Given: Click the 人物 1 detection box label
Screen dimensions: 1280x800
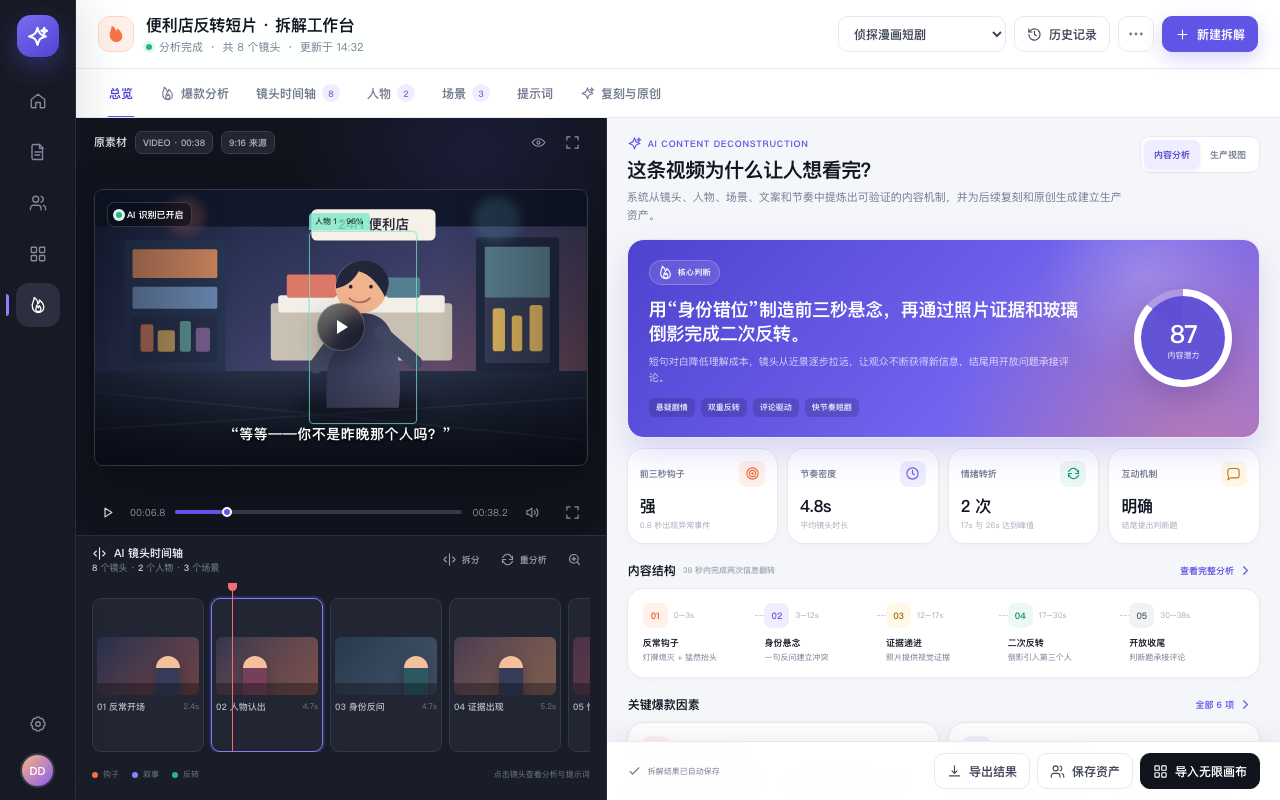Looking at the screenshot, I should pyautogui.click(x=339, y=221).
